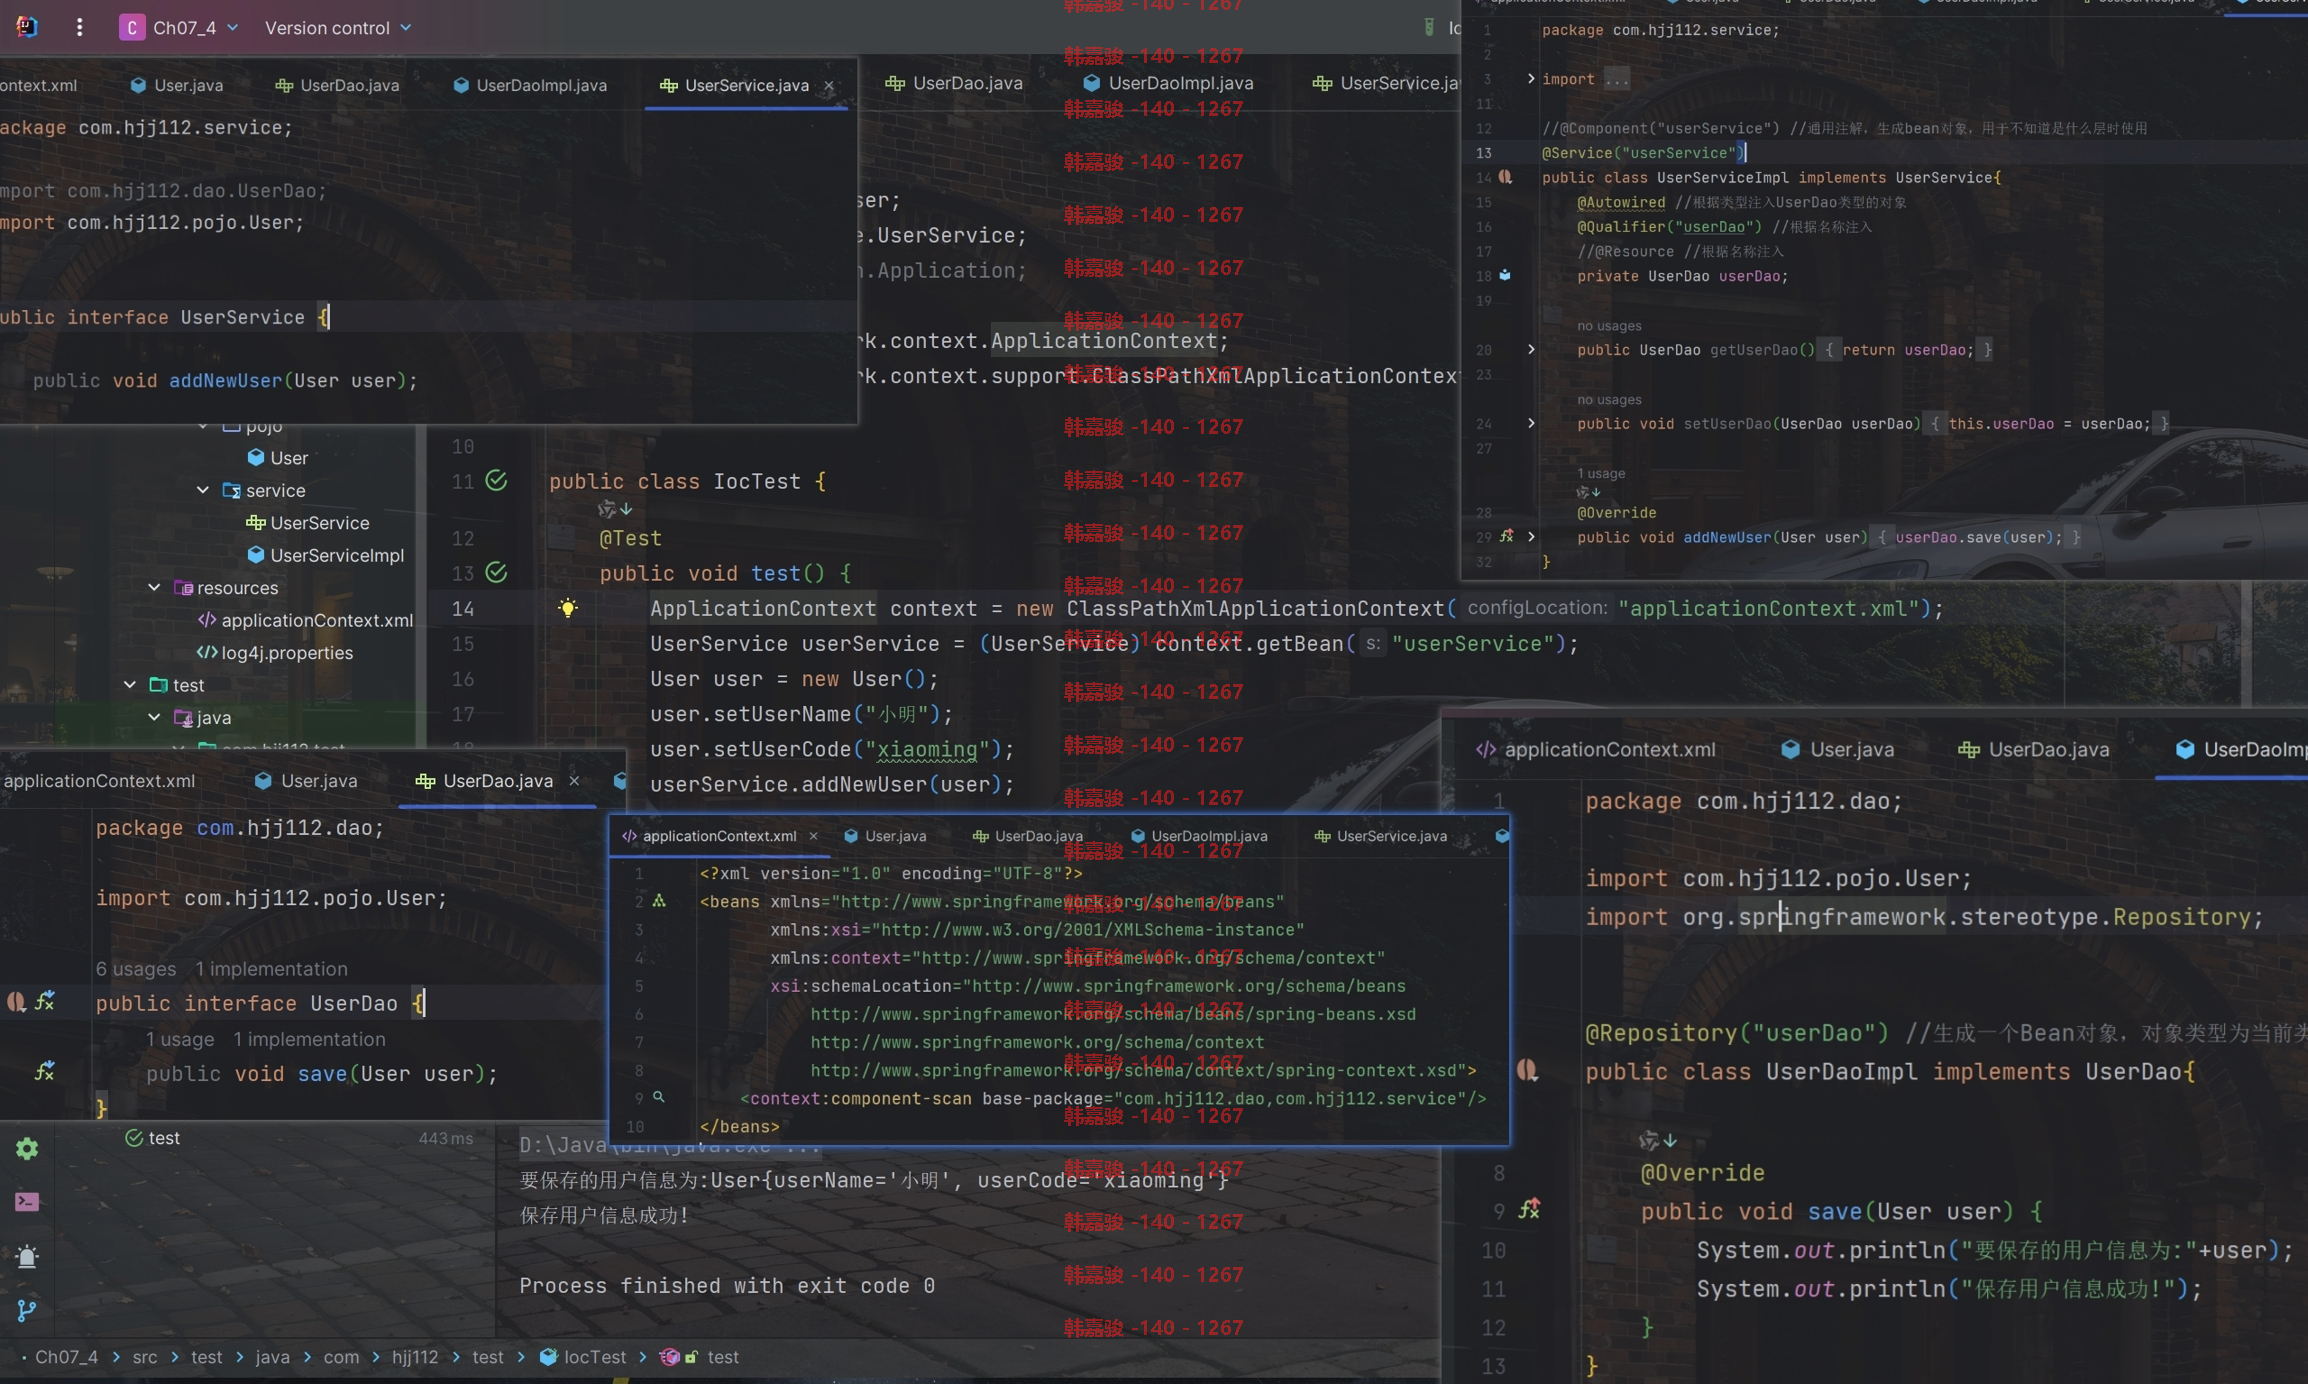The width and height of the screenshot is (2308, 1384).
Task: Collapse the java test-root chevron
Action: pyautogui.click(x=155, y=718)
